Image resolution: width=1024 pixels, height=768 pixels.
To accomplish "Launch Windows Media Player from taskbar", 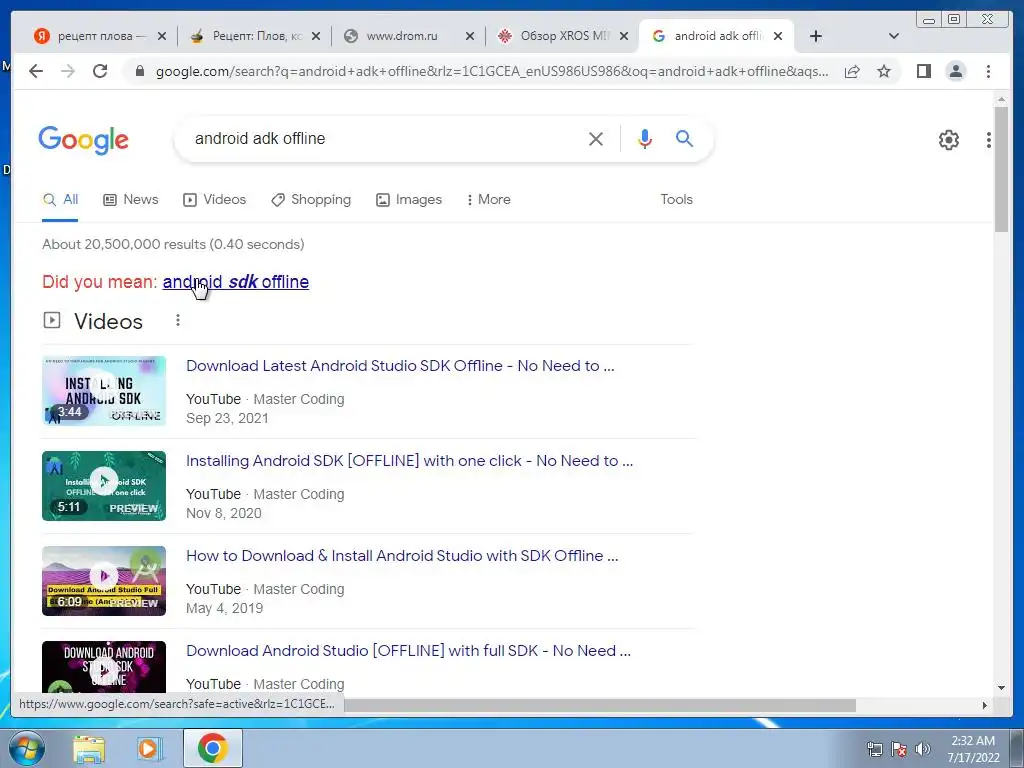I will pos(148,749).
